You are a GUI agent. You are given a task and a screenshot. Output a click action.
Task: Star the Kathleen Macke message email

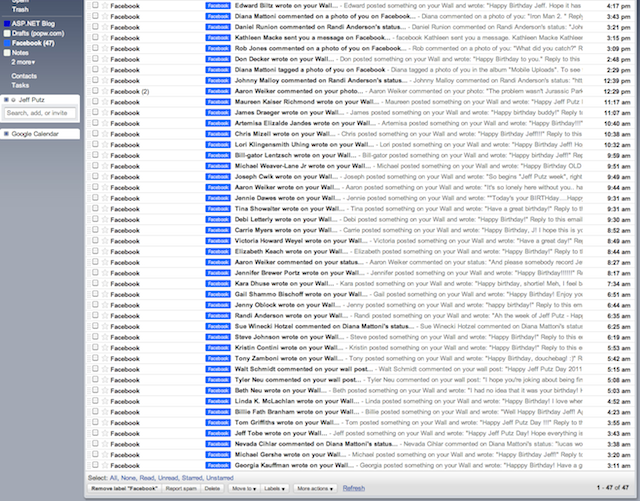105,38
